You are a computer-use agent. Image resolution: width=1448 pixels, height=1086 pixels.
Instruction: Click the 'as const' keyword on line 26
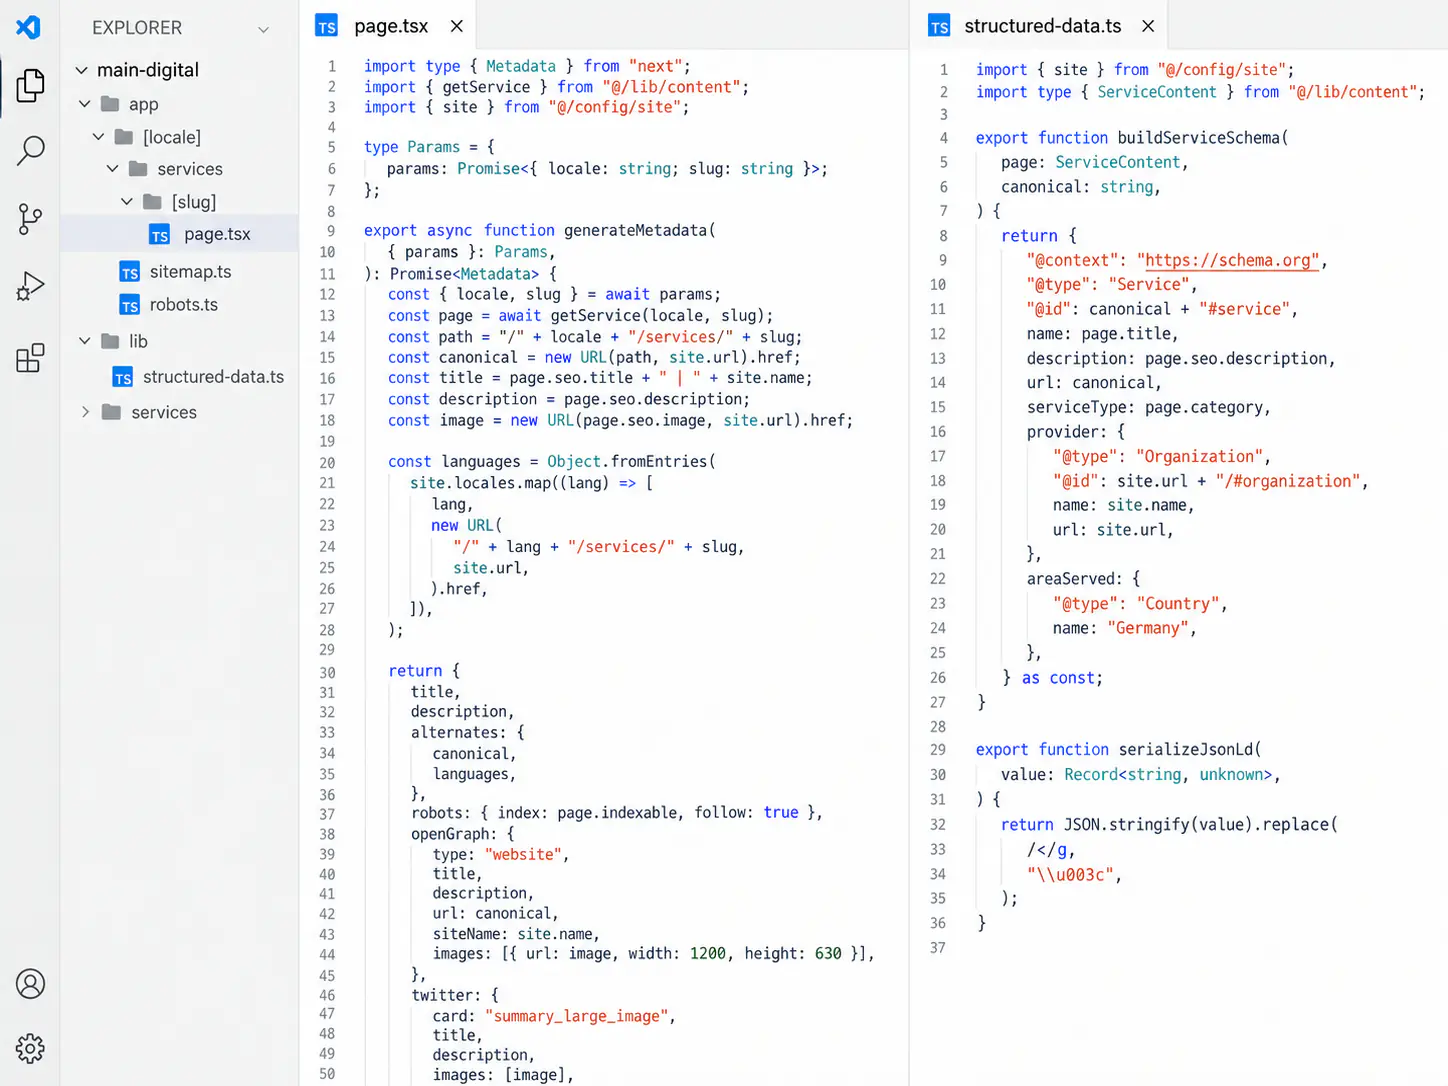(1060, 678)
